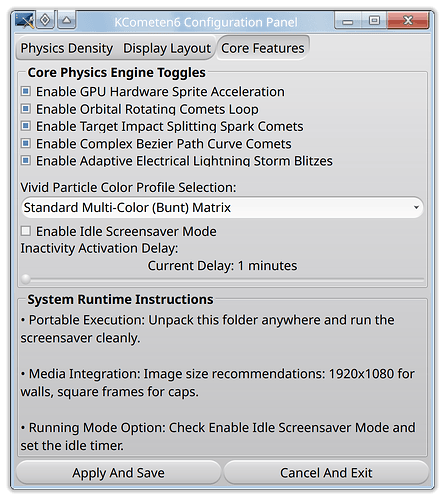Click the diamond icon button in title bar
Image resolution: width=444 pixels, height=500 pixels.
pyautogui.click(x=45, y=20)
